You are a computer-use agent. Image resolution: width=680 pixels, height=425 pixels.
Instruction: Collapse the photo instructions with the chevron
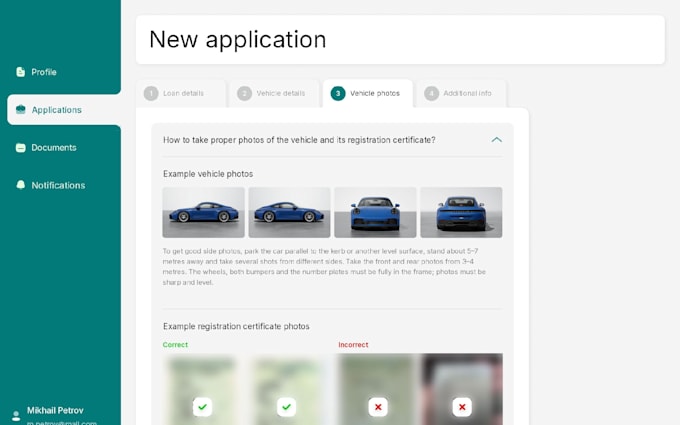[497, 140]
